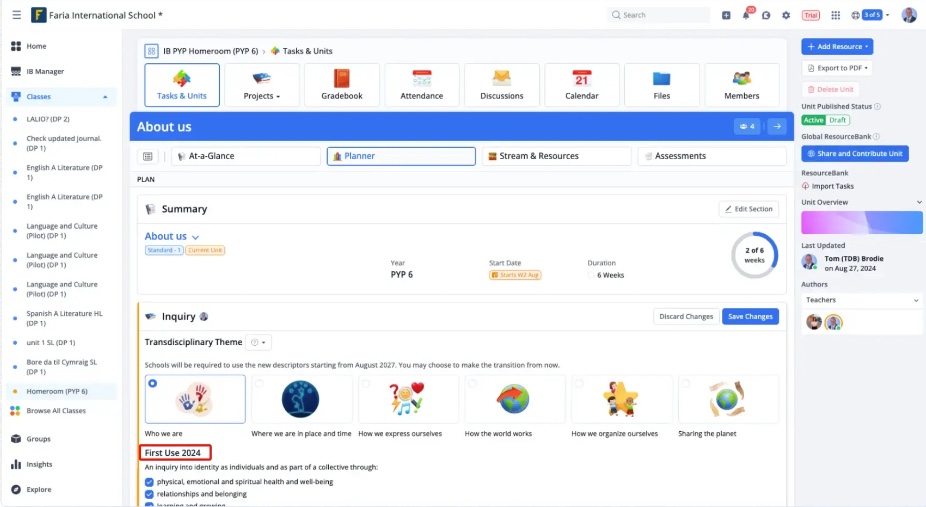The height and width of the screenshot is (507, 926).
Task: Select How we organize ourselves theme
Action: pyautogui.click(x=621, y=399)
